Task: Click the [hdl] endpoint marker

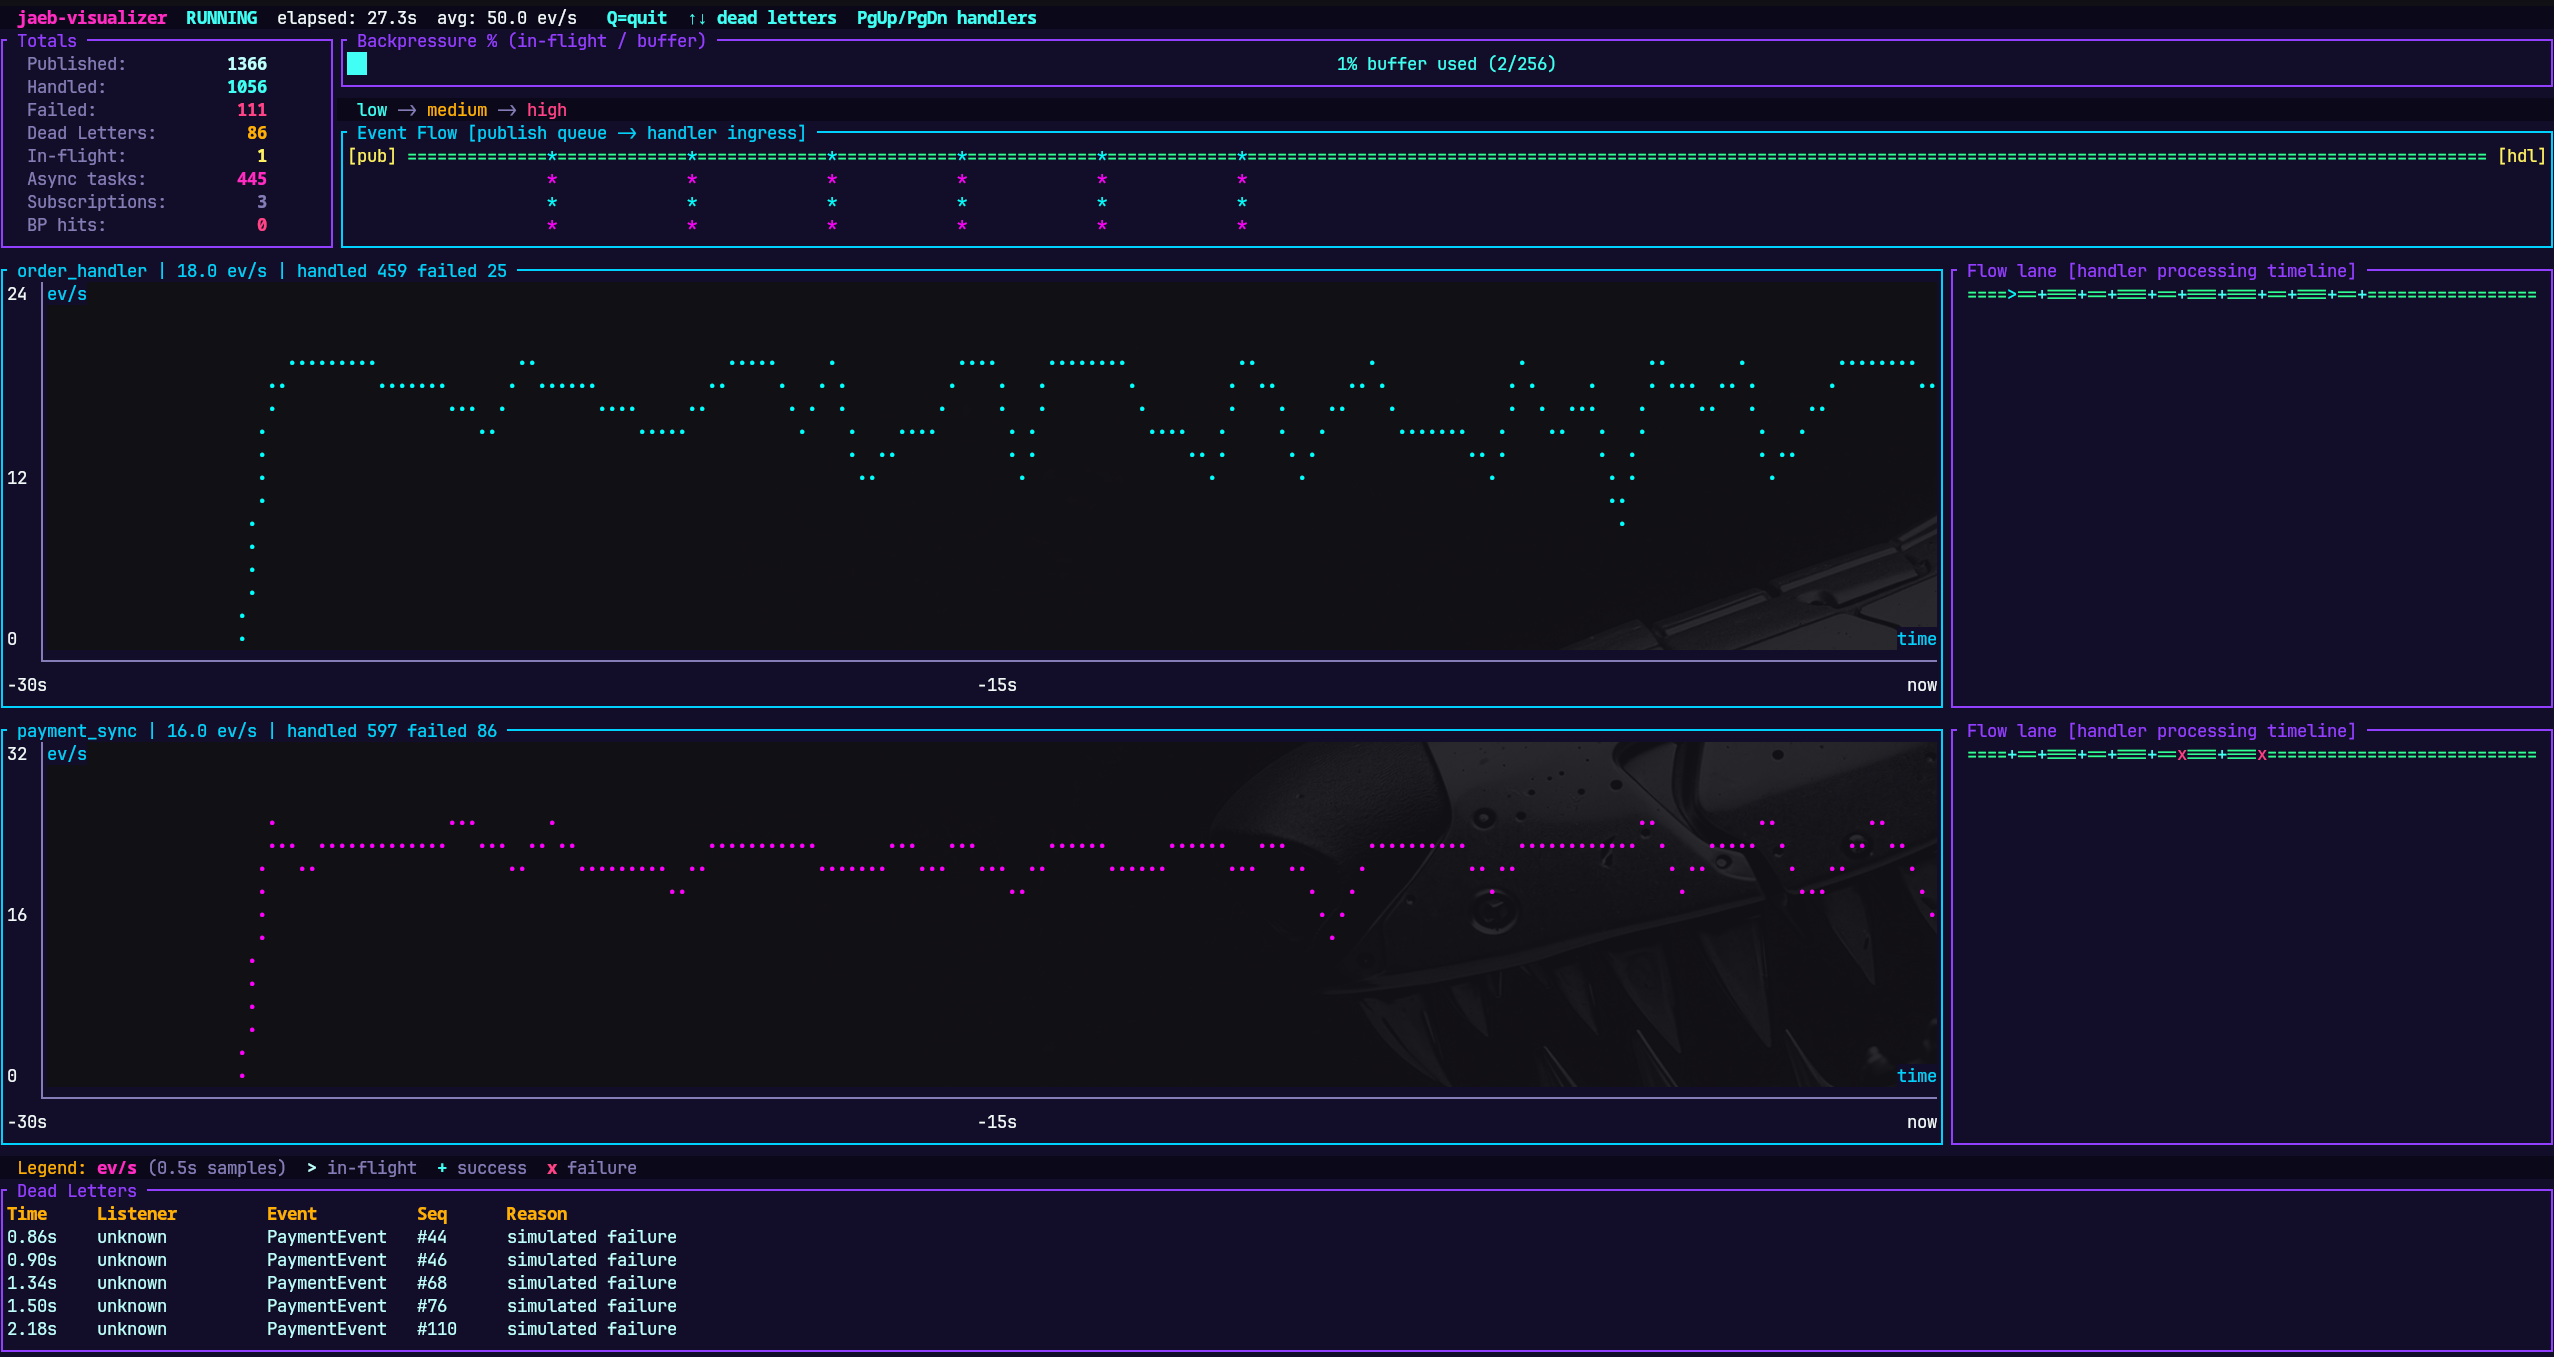Action: (x=2521, y=156)
